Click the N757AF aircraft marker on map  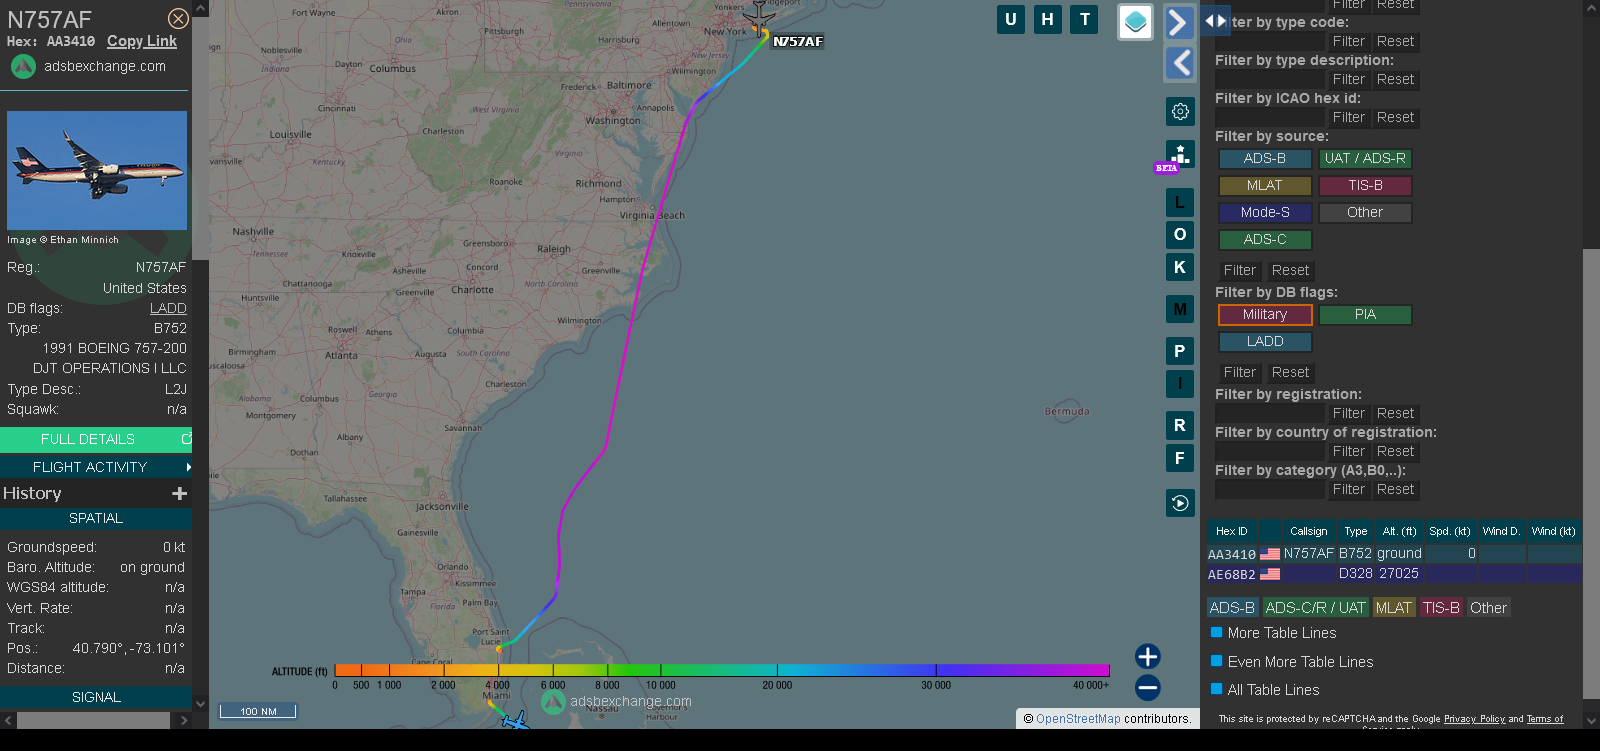761,20
